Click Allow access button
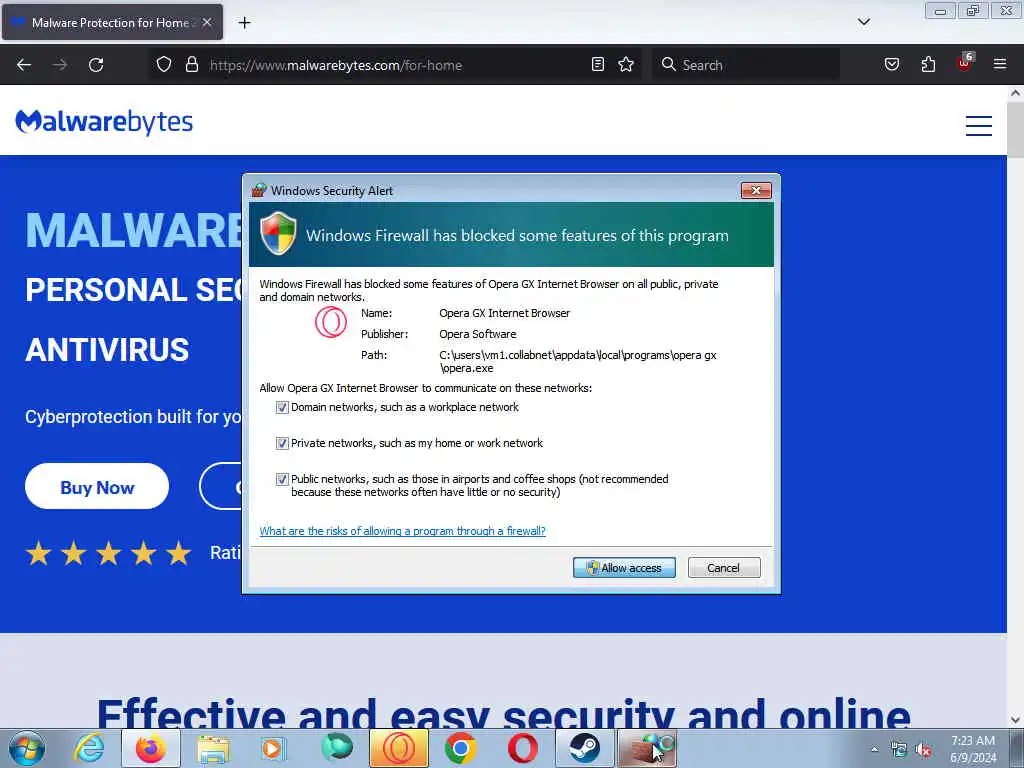 (624, 568)
